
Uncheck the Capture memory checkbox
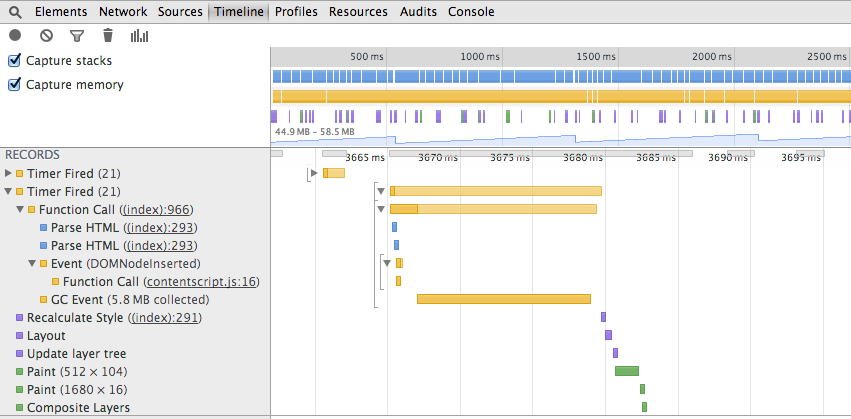14,85
